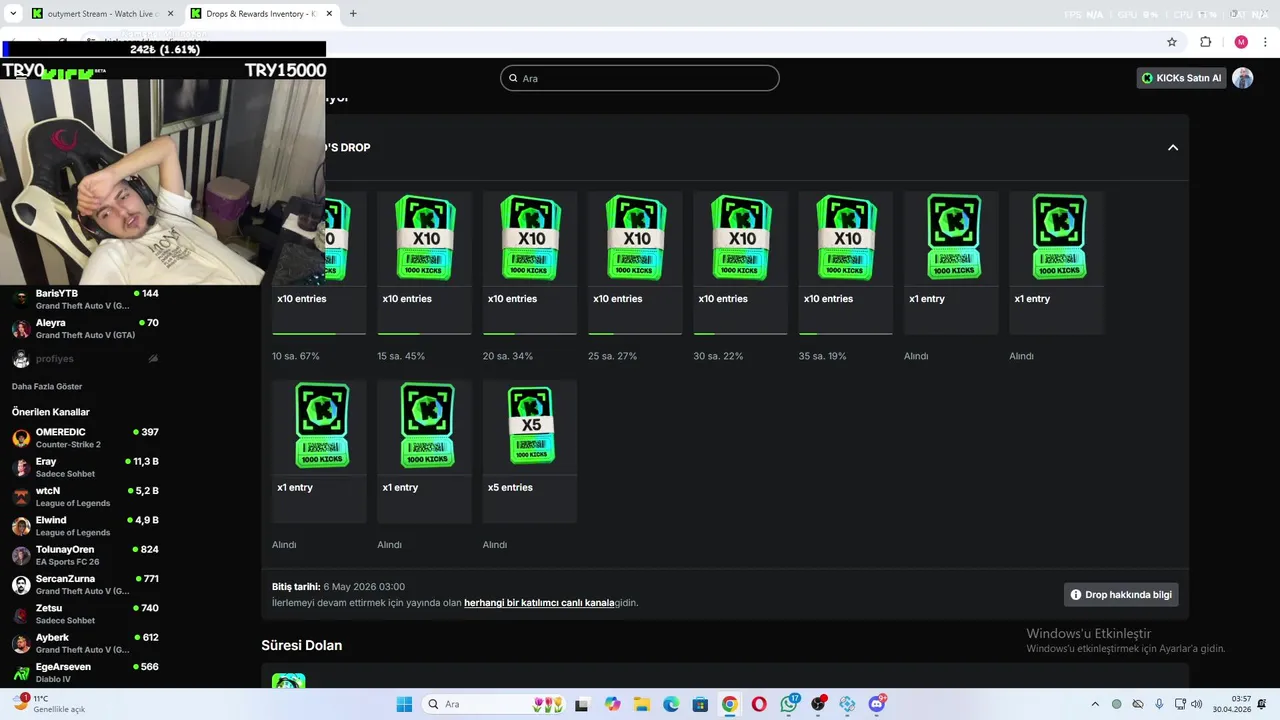The image size is (1280, 720).
Task: Click the Bitiş tarihi 6 May 2026 text
Action: pyautogui.click(x=338, y=587)
